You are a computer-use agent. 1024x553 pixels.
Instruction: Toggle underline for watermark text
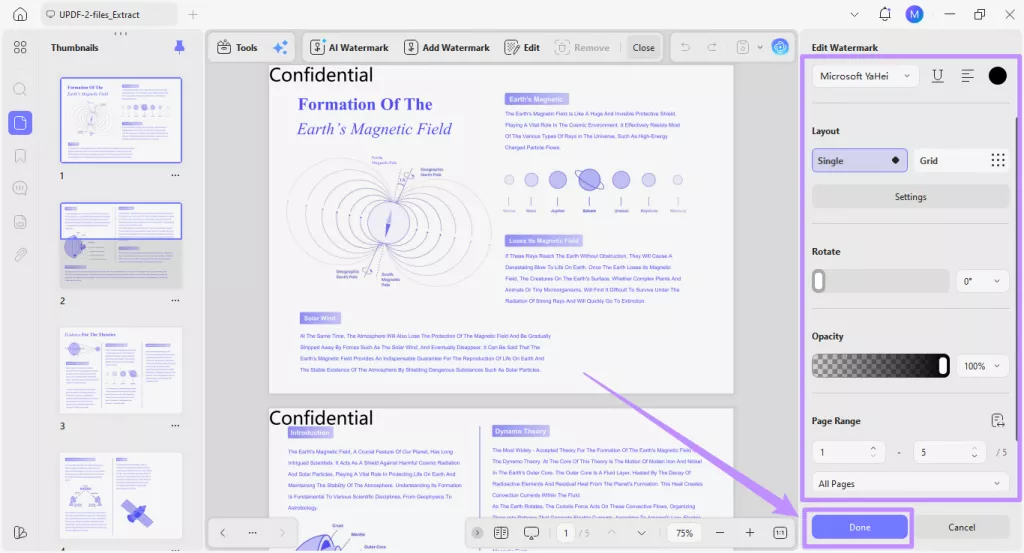tap(938, 76)
